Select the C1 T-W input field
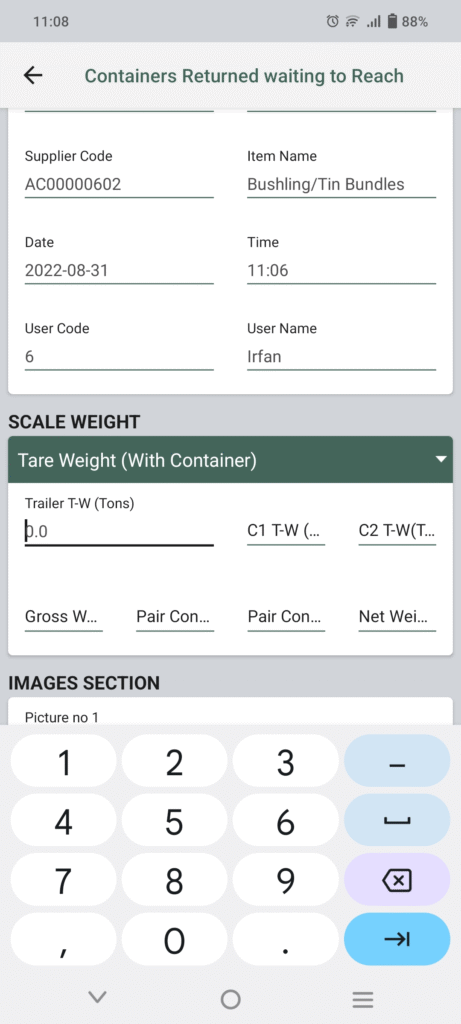This screenshot has width=461, height=1024. click(285, 532)
